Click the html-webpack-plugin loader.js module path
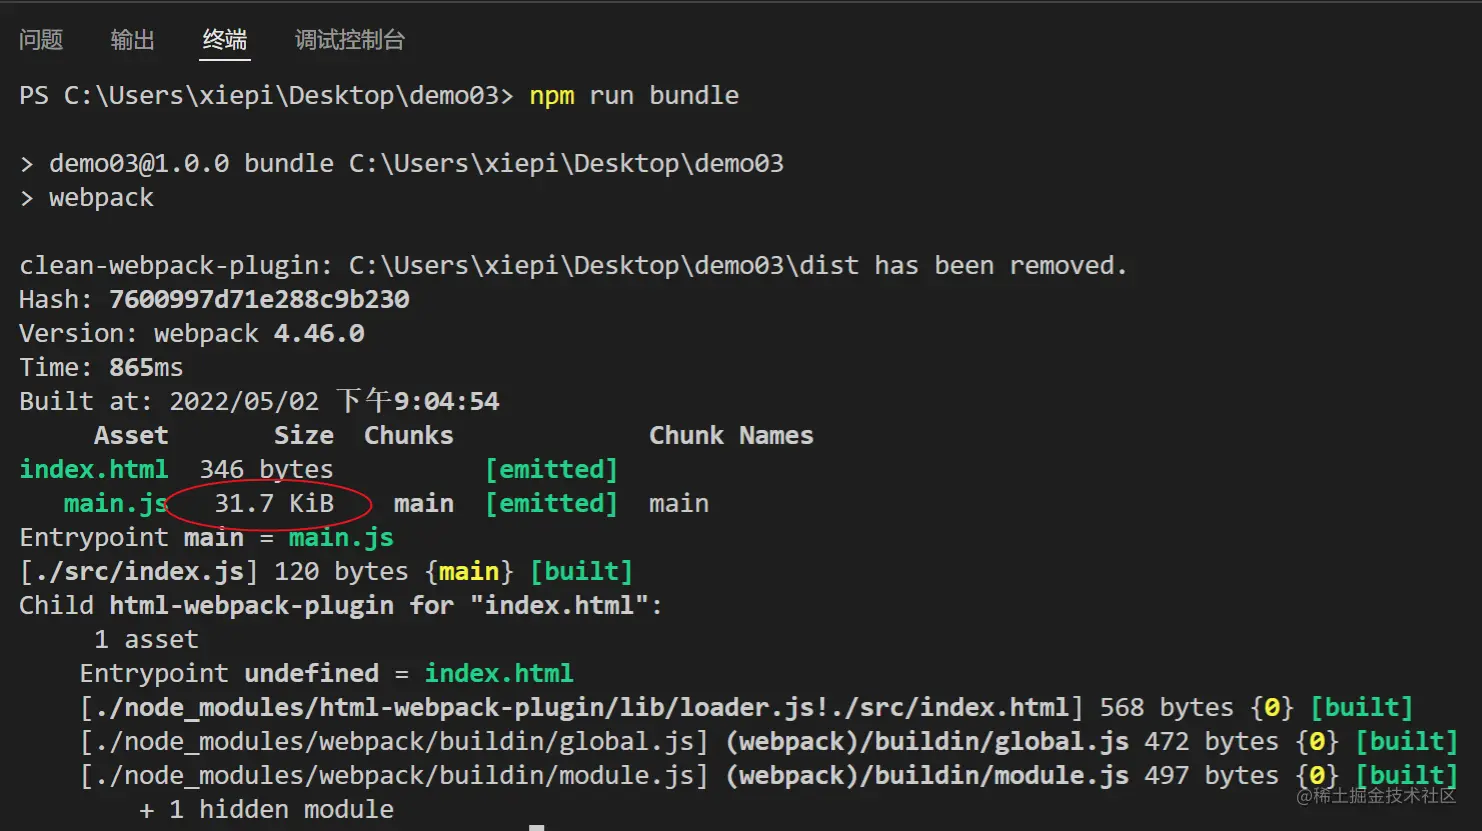 point(581,708)
